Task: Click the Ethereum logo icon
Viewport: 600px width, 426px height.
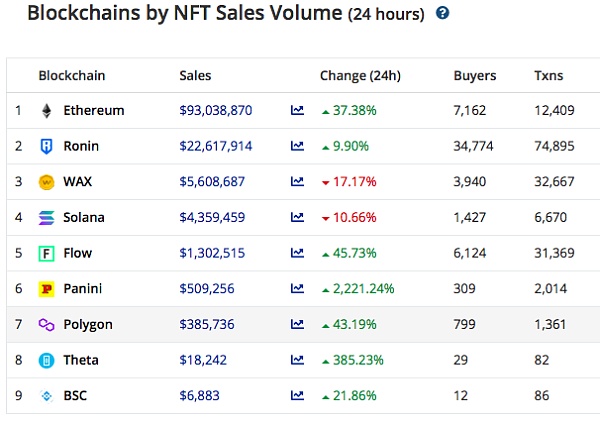Action: 46,110
